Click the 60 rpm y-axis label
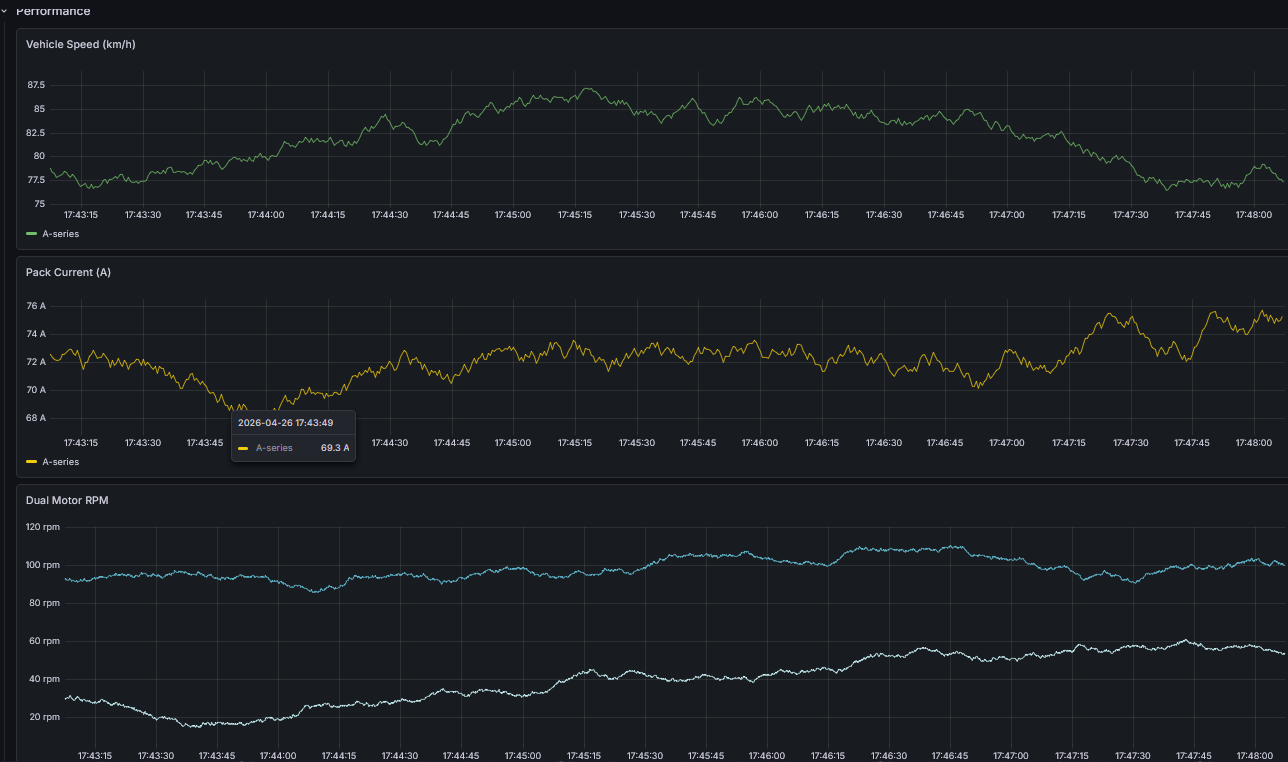The height and width of the screenshot is (762, 1288). (43, 641)
